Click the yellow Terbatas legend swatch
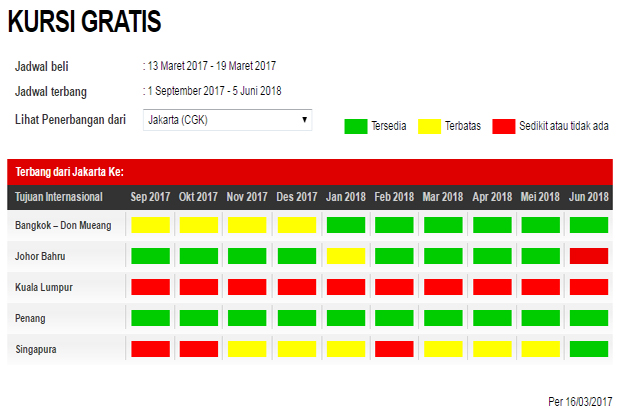640x412 pixels. click(x=429, y=126)
